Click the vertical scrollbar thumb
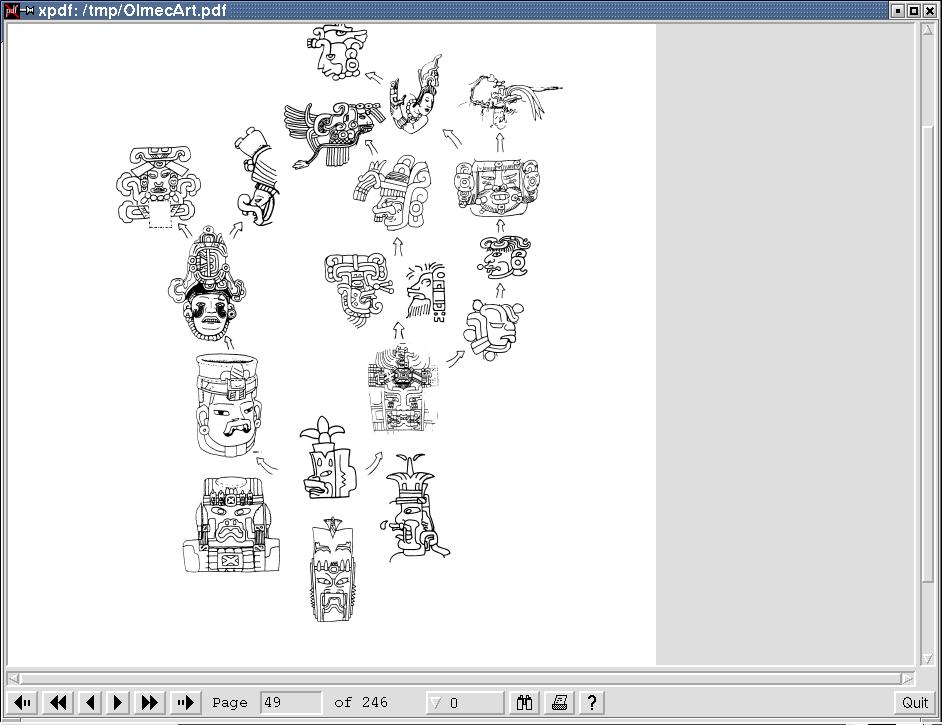 click(928, 353)
